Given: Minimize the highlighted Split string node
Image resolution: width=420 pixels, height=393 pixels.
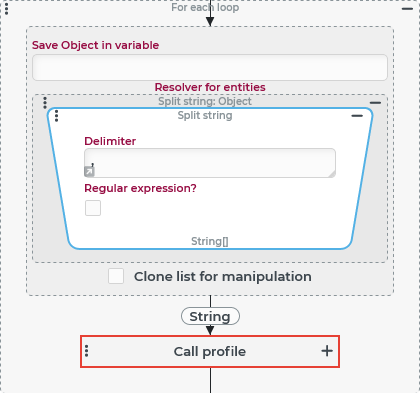Looking at the screenshot, I should tap(357, 116).
